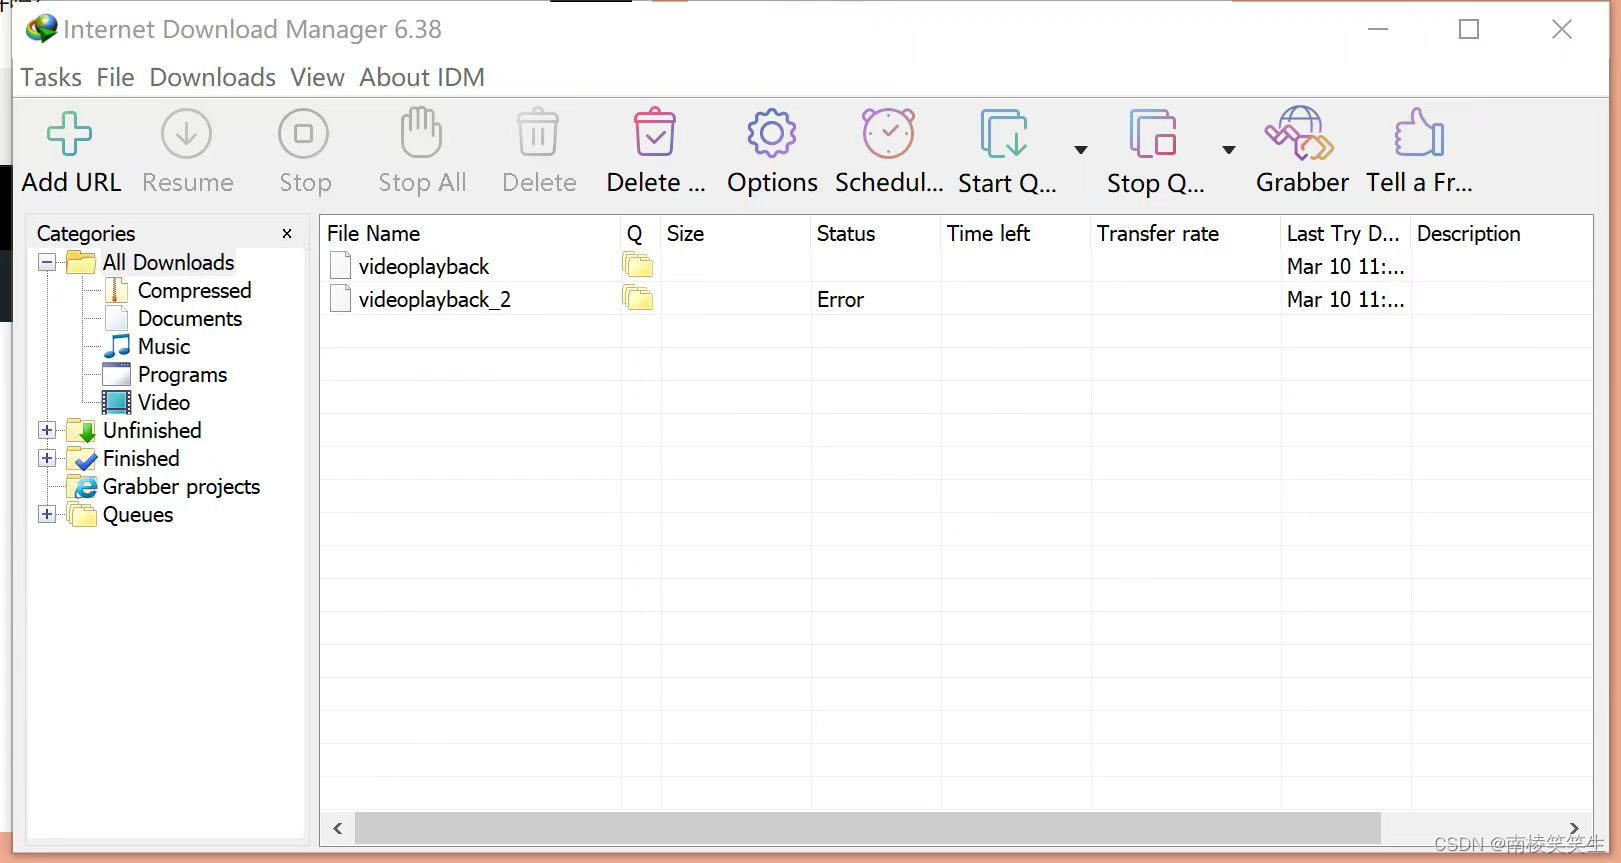Open the Downloads menu
The image size is (1621, 863).
(212, 77)
